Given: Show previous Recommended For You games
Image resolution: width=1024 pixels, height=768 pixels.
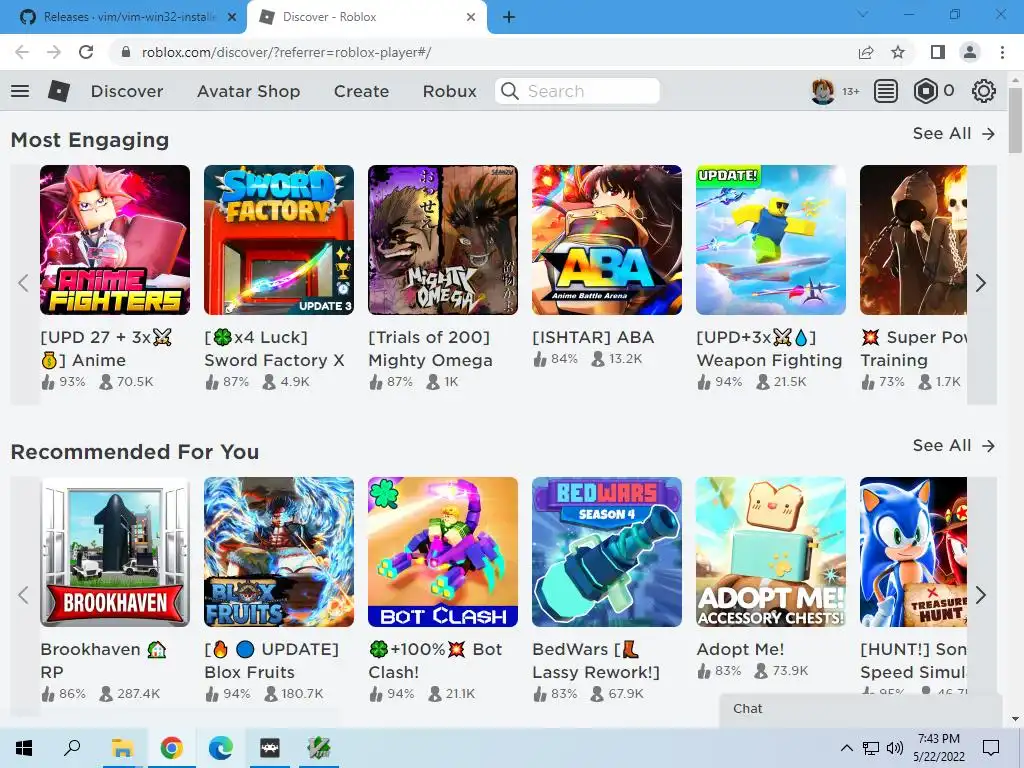Looking at the screenshot, I should 24,595.
